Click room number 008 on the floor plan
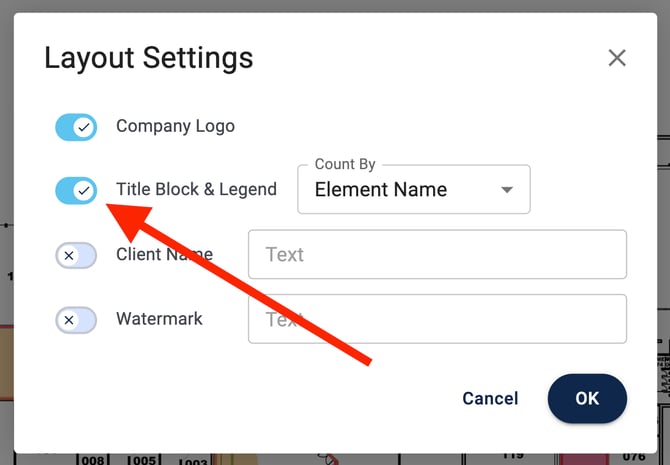This screenshot has width=670, height=465. [92, 461]
